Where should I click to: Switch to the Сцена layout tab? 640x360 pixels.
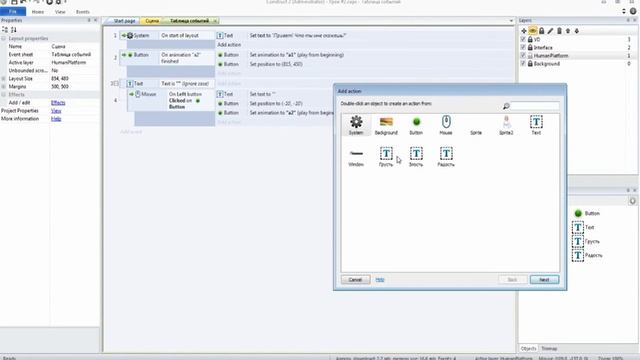click(x=152, y=20)
